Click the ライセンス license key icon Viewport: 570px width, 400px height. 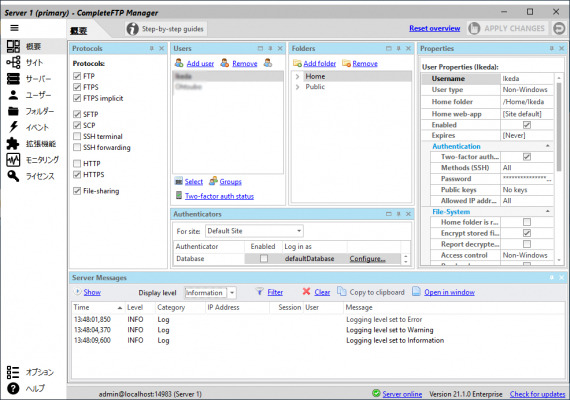pos(13,176)
